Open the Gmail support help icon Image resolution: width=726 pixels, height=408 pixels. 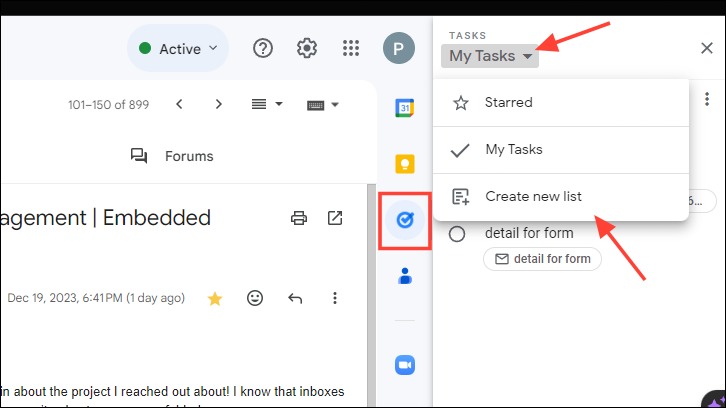(x=263, y=48)
